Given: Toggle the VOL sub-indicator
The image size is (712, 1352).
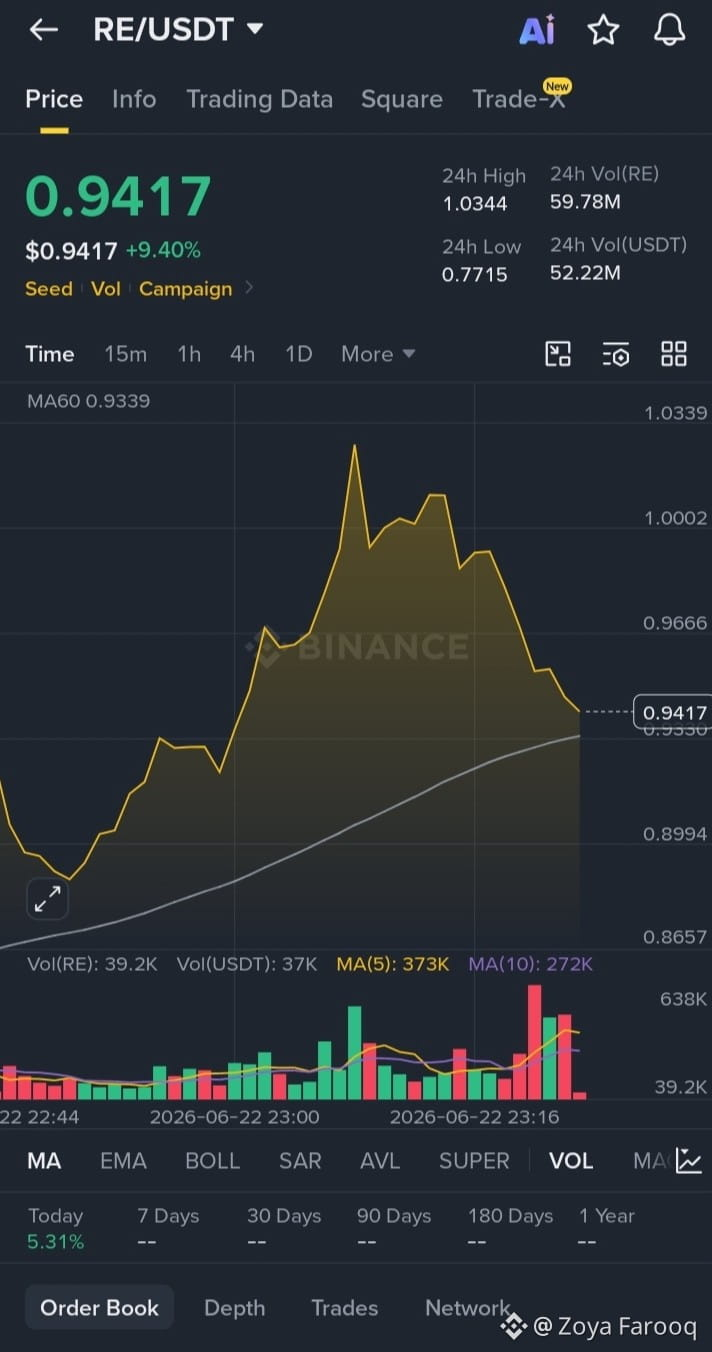Looking at the screenshot, I should [x=571, y=1161].
